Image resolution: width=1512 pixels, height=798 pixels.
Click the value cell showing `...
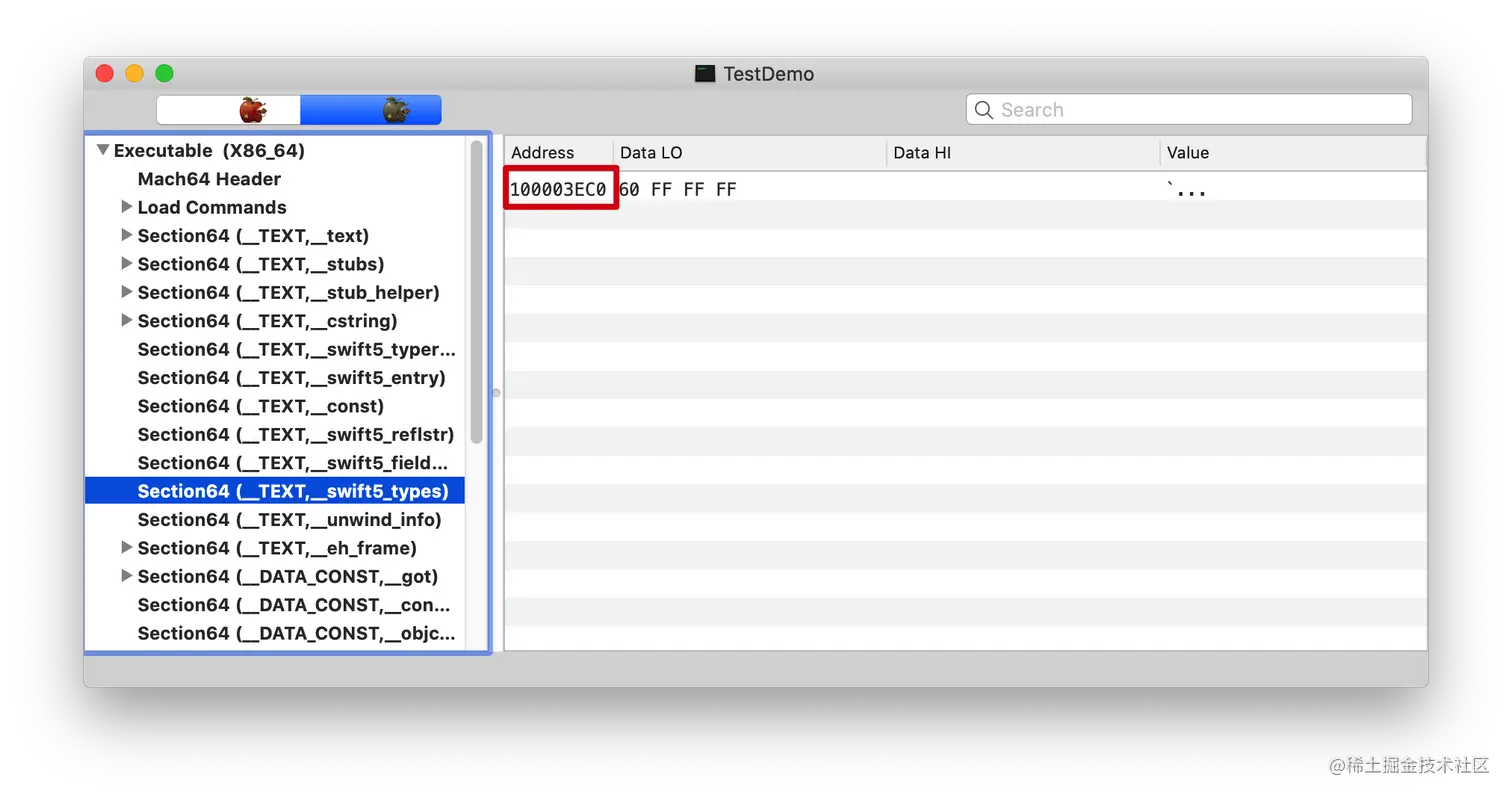pyautogui.click(x=1187, y=189)
